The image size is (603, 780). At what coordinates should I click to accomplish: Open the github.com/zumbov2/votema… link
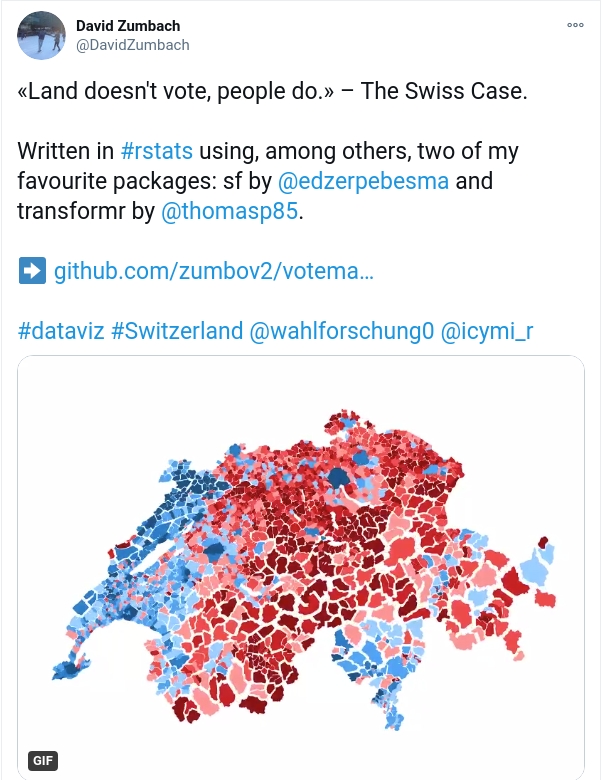pos(214,271)
